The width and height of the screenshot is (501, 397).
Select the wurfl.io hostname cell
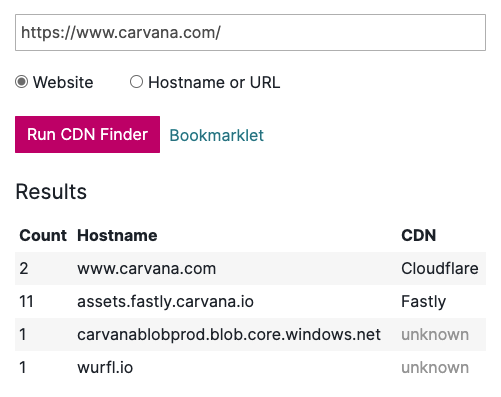tap(105, 367)
